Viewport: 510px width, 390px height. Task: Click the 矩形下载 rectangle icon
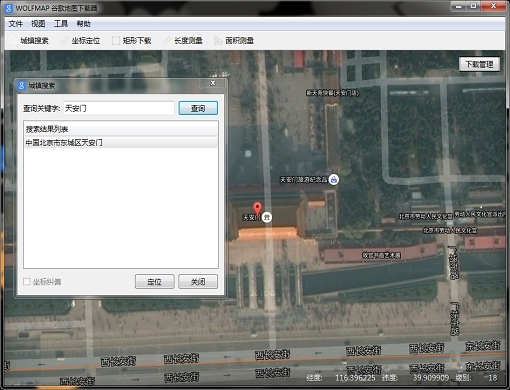pyautogui.click(x=116, y=41)
